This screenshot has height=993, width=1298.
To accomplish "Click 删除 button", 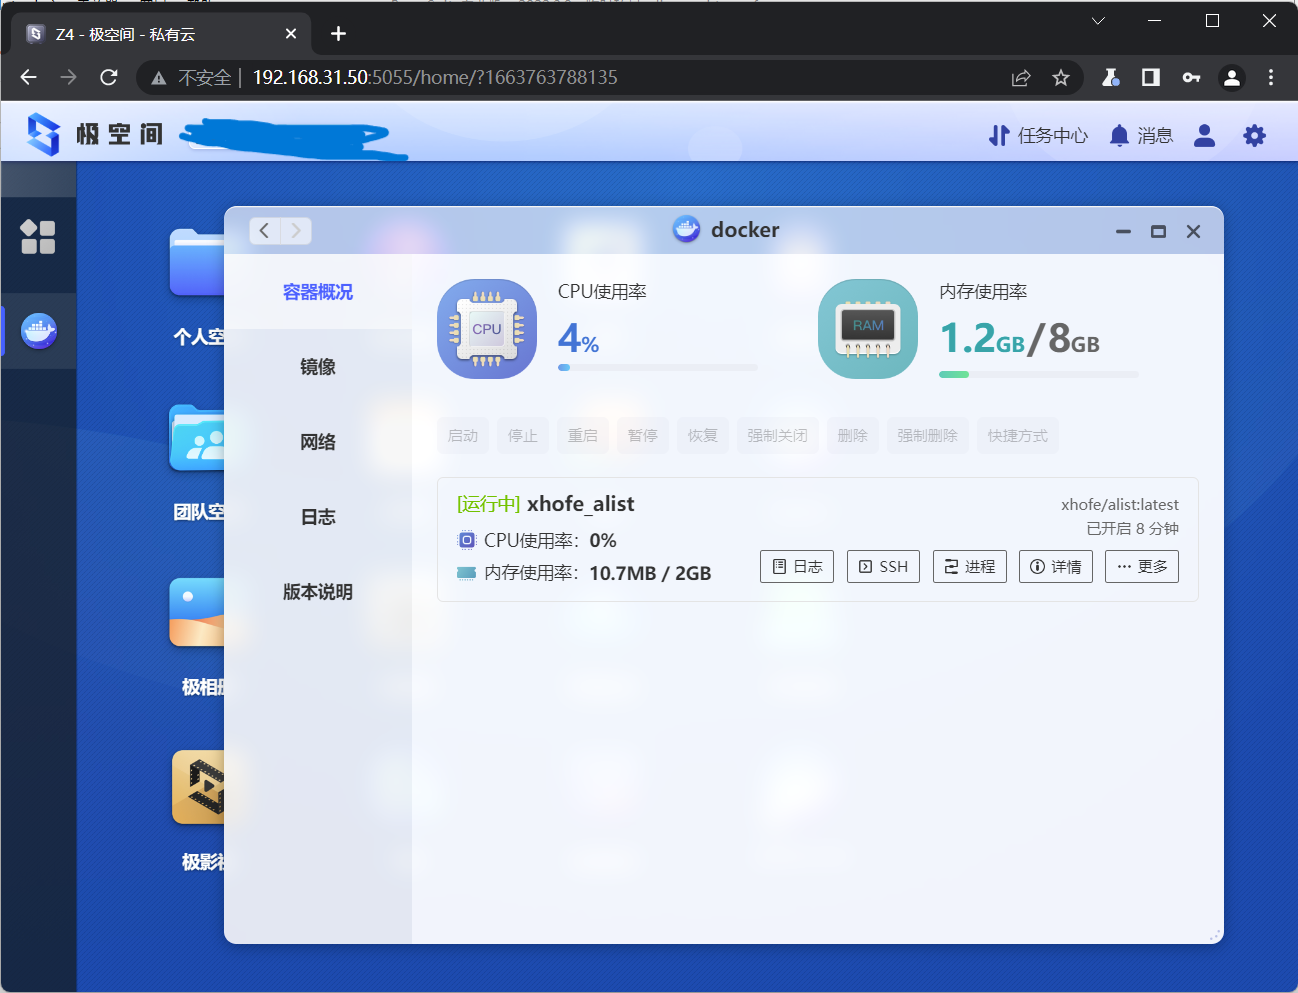I will 853,435.
